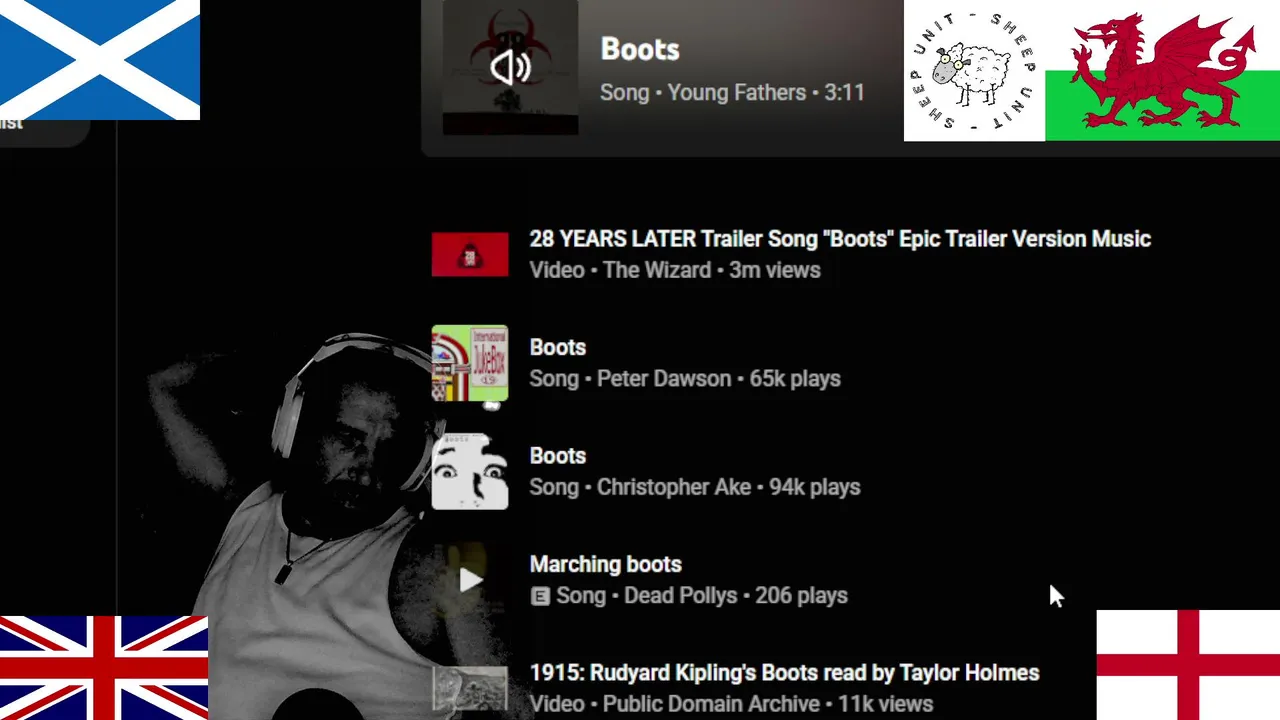Screen dimensions: 1280x720
Task: Visit the Christopher Ake artist link
Action: 674,487
